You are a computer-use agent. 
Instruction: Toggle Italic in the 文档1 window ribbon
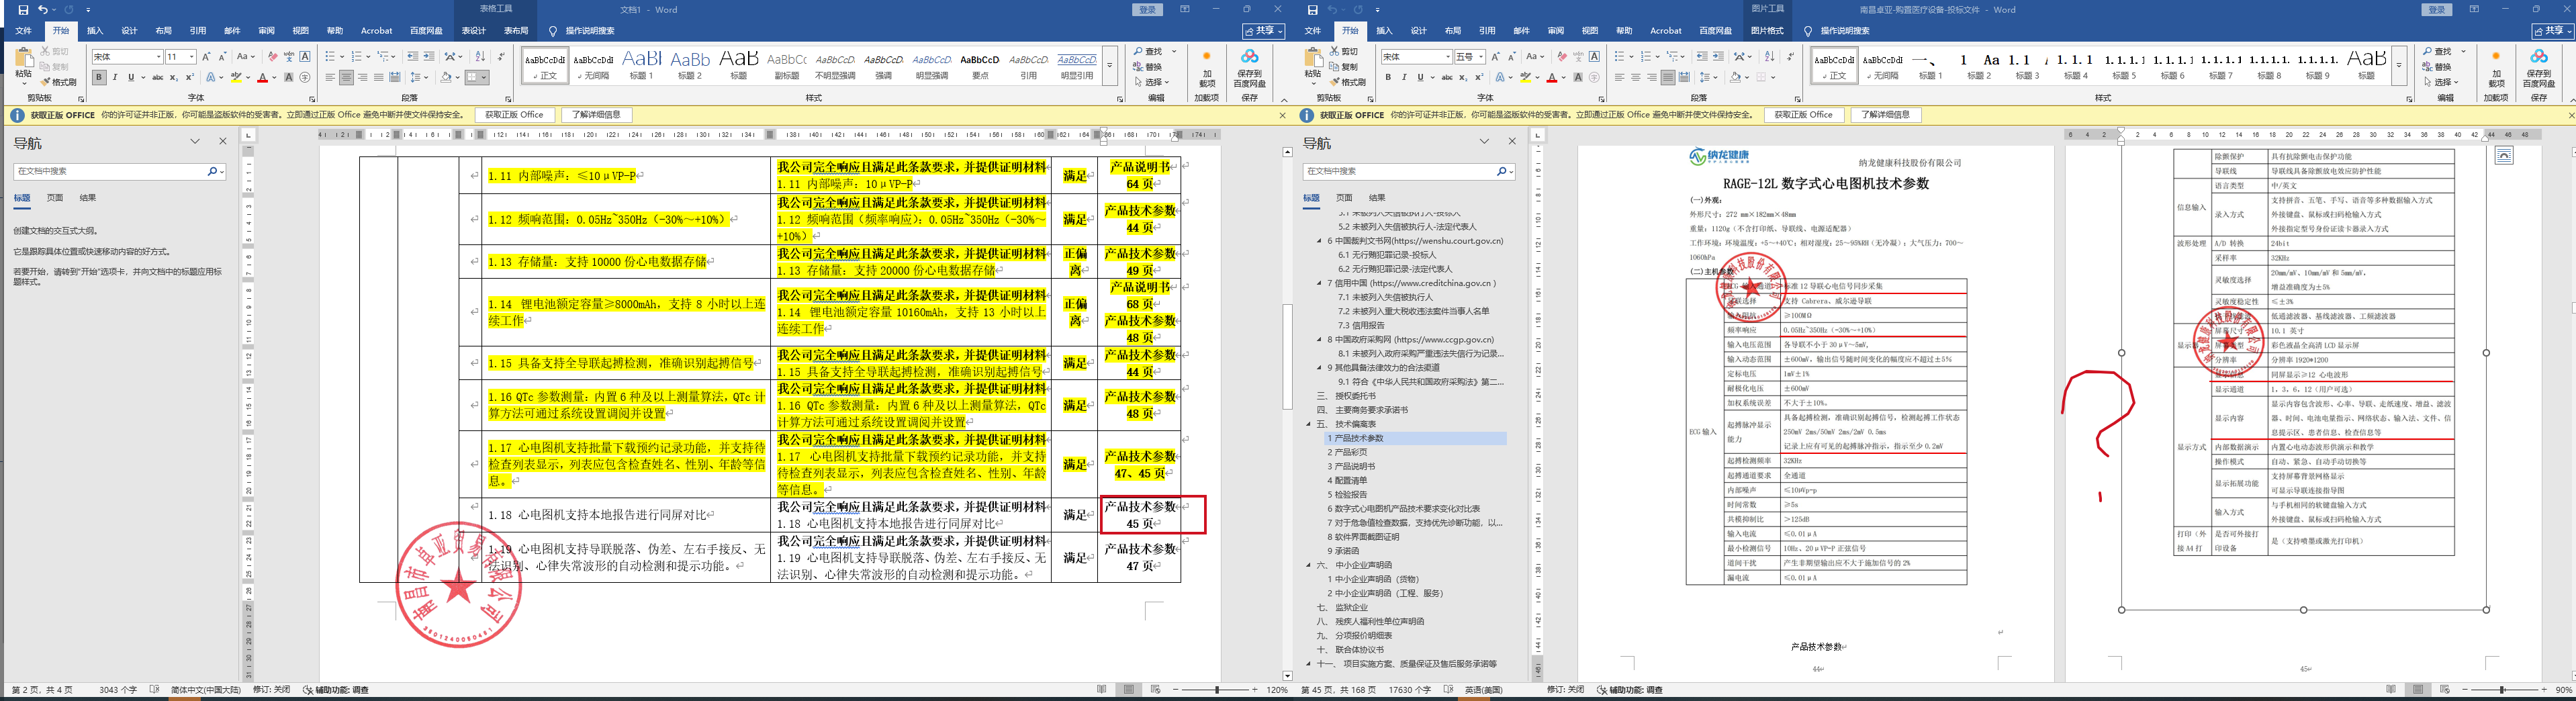pyautogui.click(x=115, y=77)
